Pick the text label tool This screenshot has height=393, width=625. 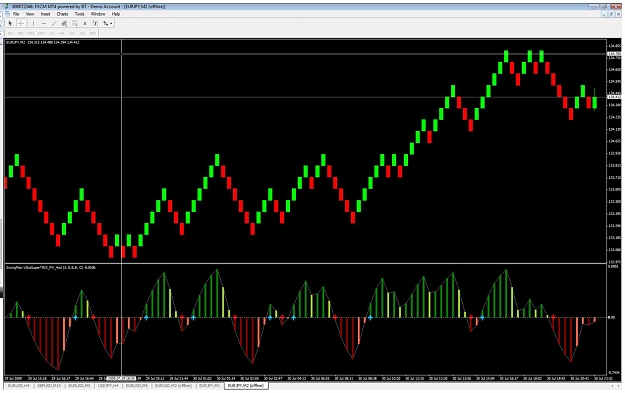point(95,24)
